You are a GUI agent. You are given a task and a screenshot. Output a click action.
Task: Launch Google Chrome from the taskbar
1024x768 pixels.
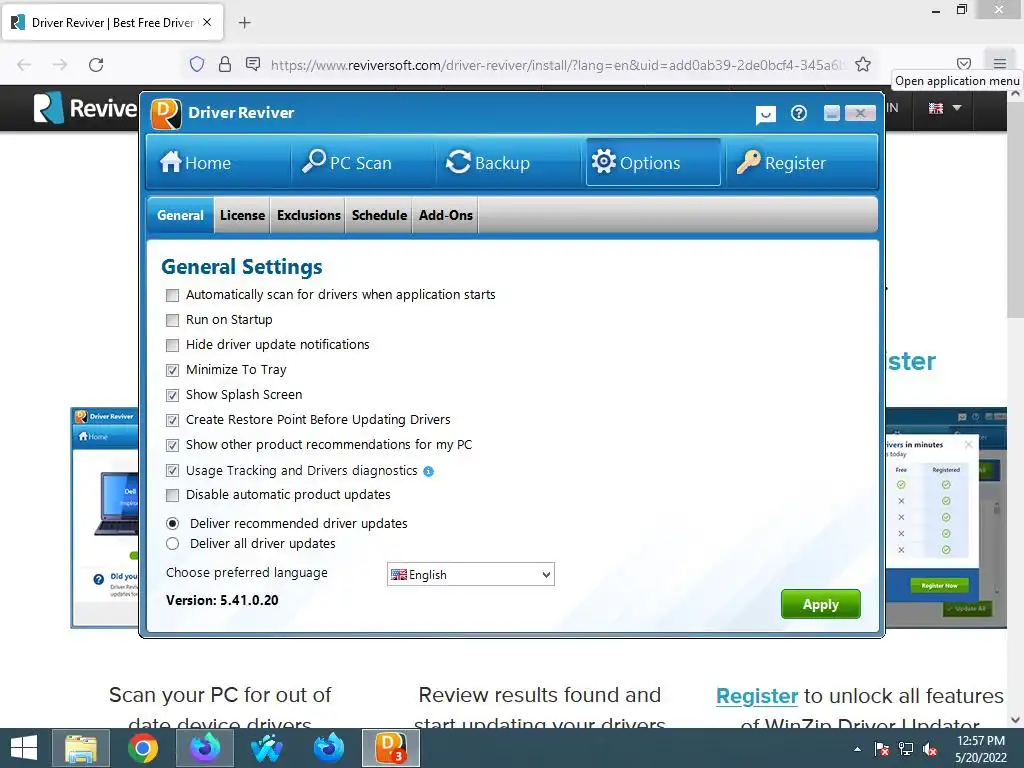142,748
